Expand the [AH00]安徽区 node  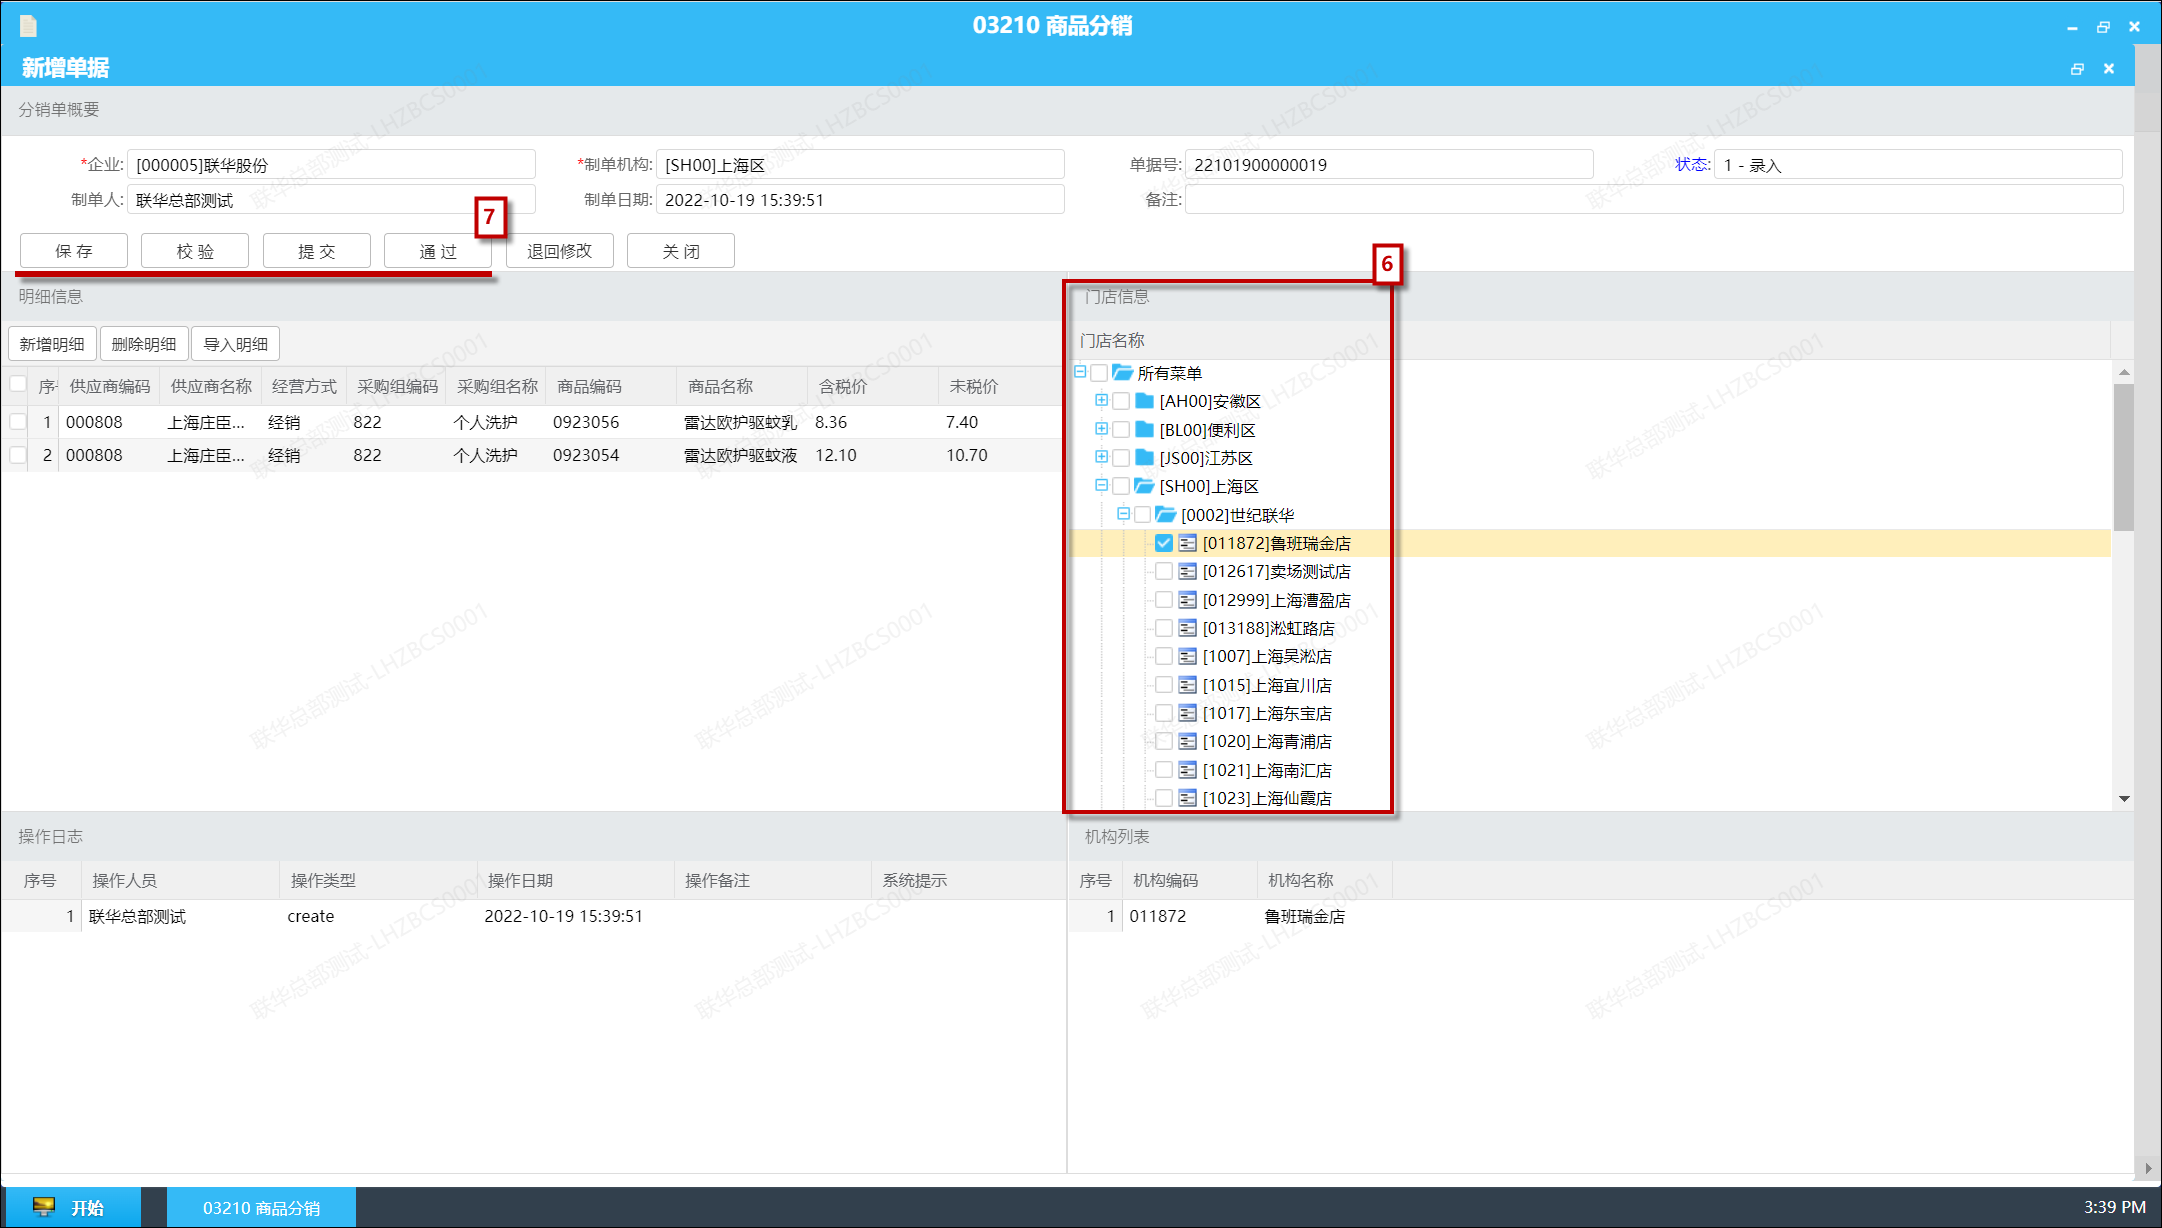tap(1101, 400)
